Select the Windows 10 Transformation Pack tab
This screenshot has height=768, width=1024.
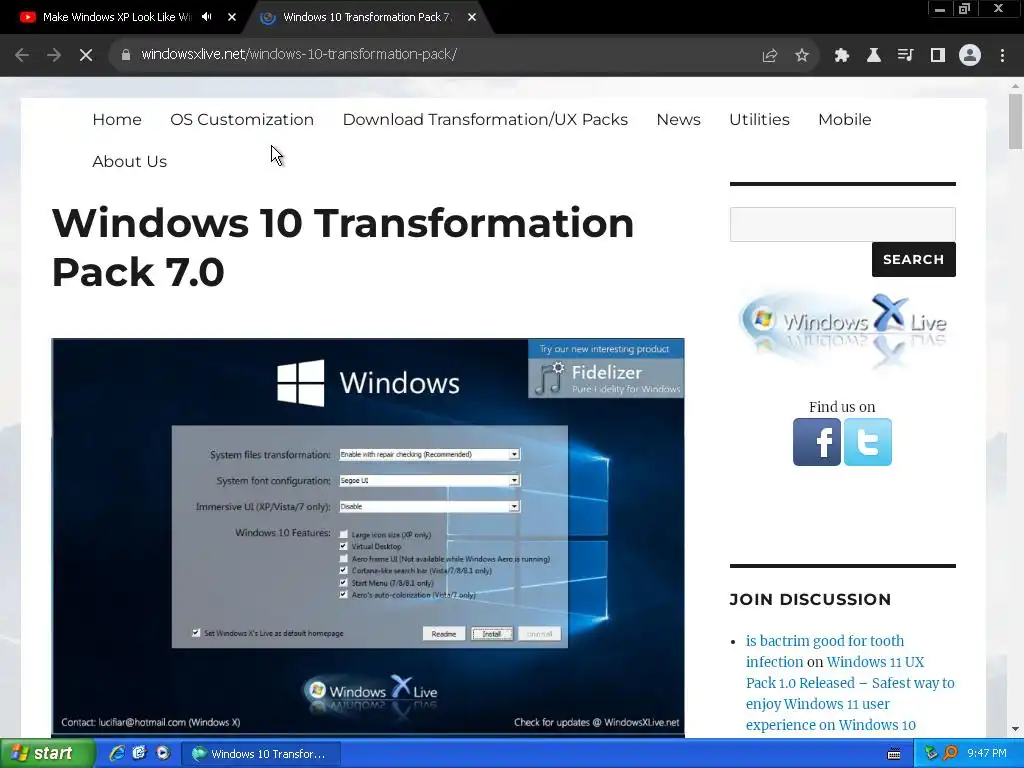[x=367, y=17]
